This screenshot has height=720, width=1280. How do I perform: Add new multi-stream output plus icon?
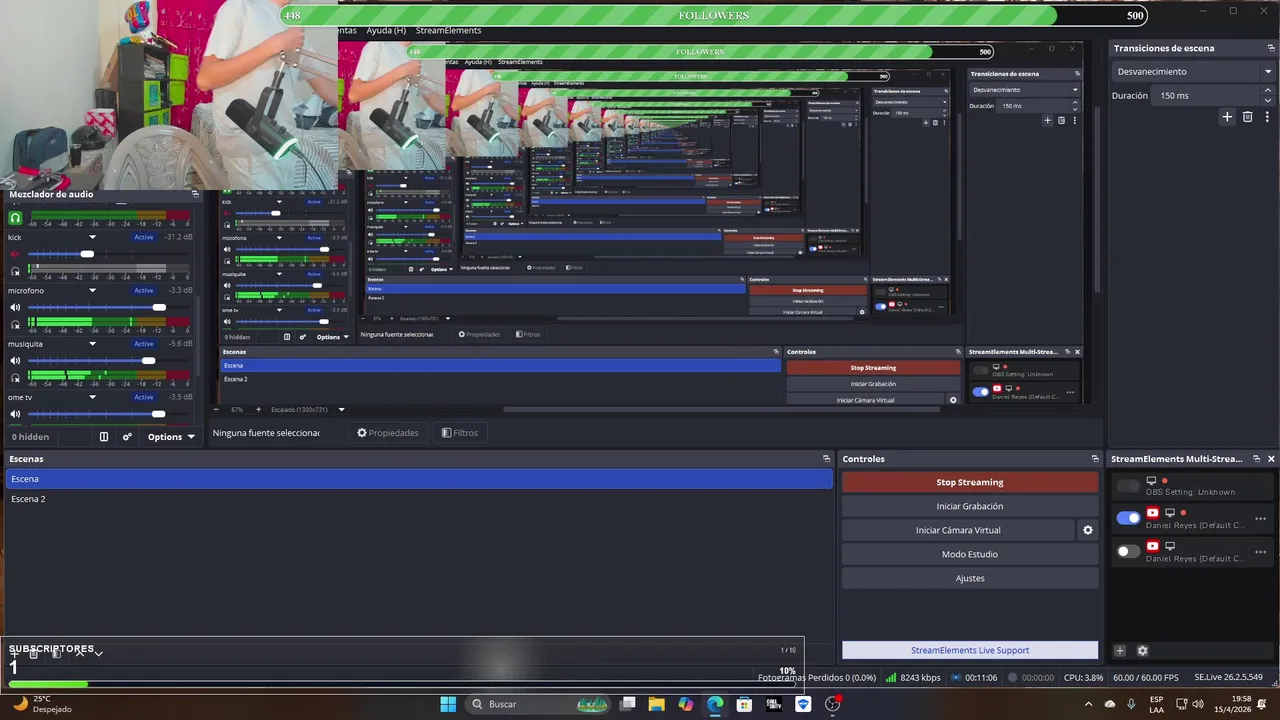pyautogui.click(x=1120, y=651)
